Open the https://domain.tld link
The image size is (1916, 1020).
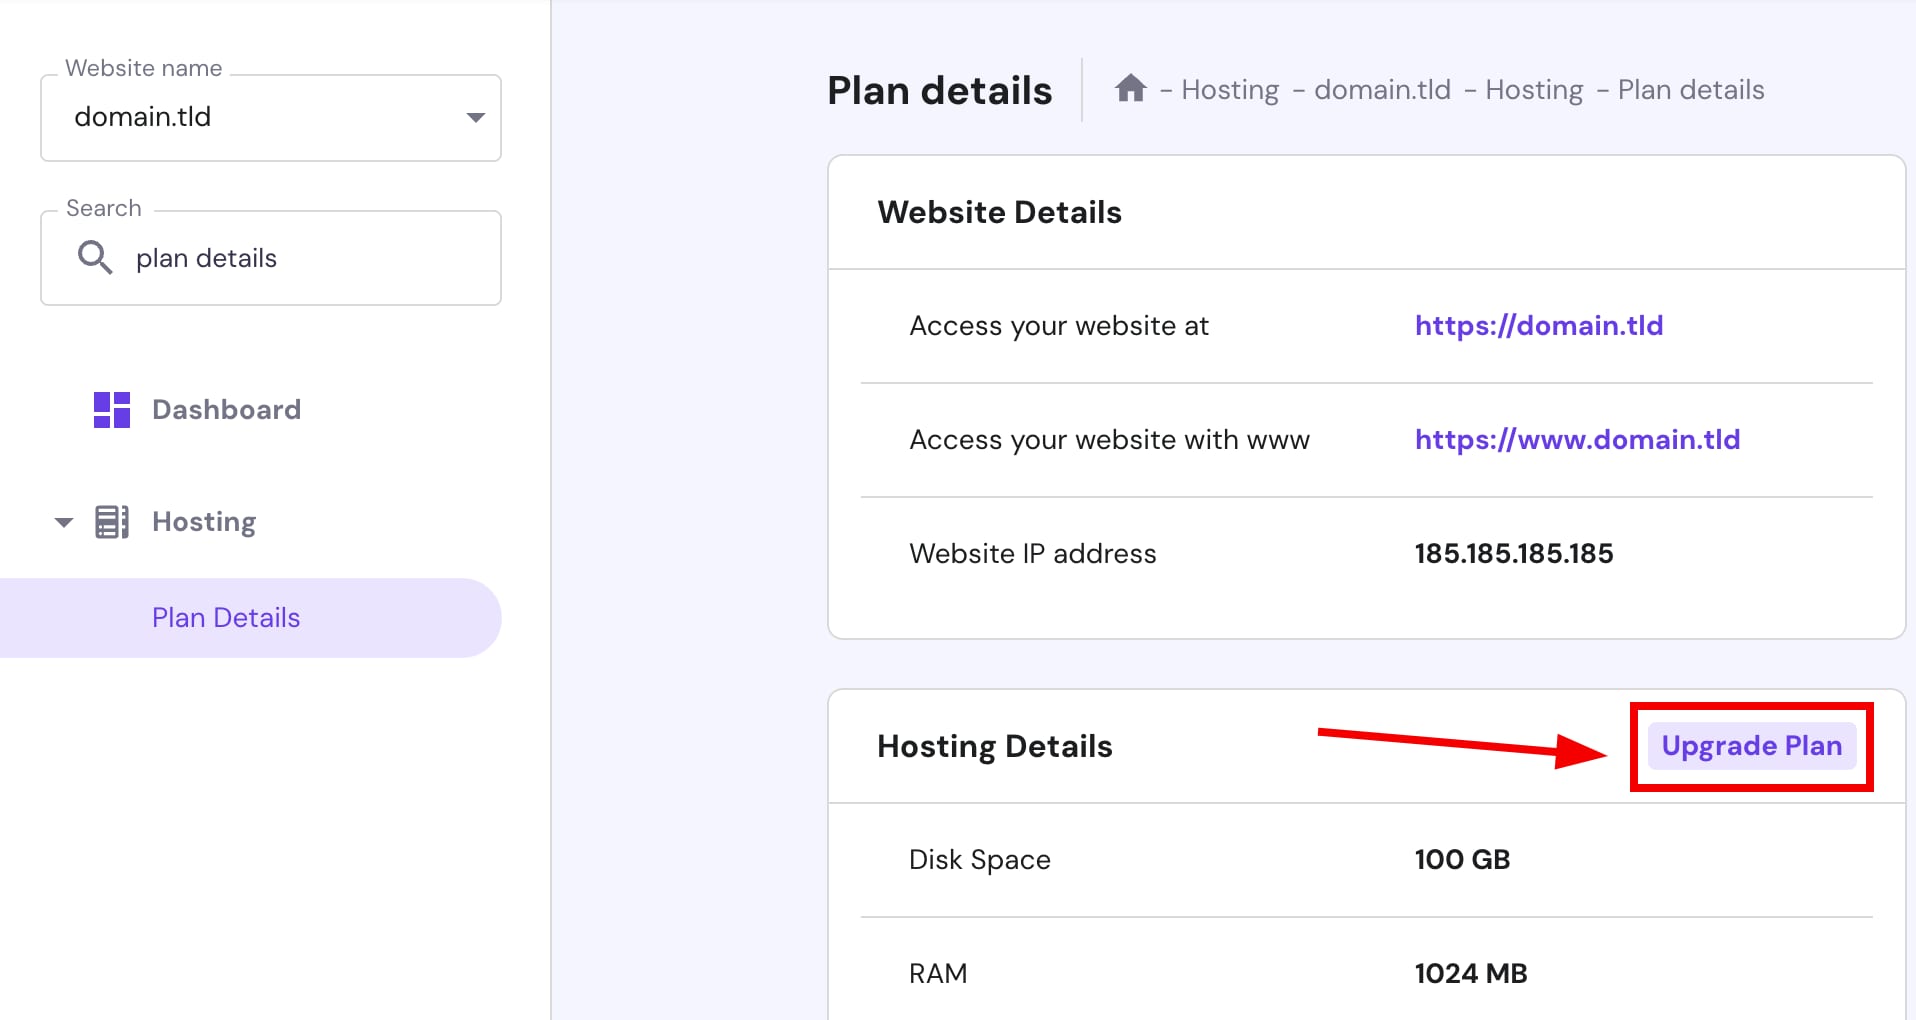(1540, 325)
